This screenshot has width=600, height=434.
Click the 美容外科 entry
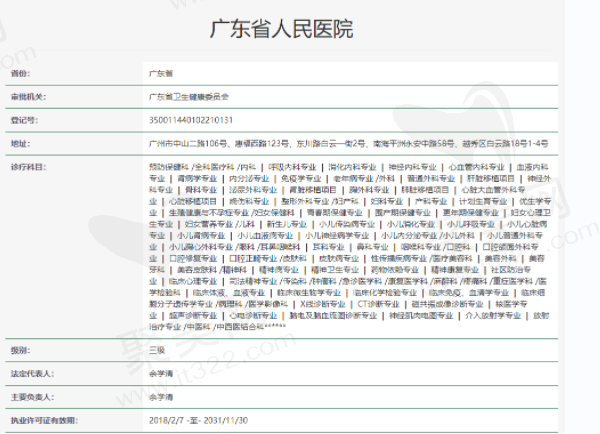[x=500, y=259]
